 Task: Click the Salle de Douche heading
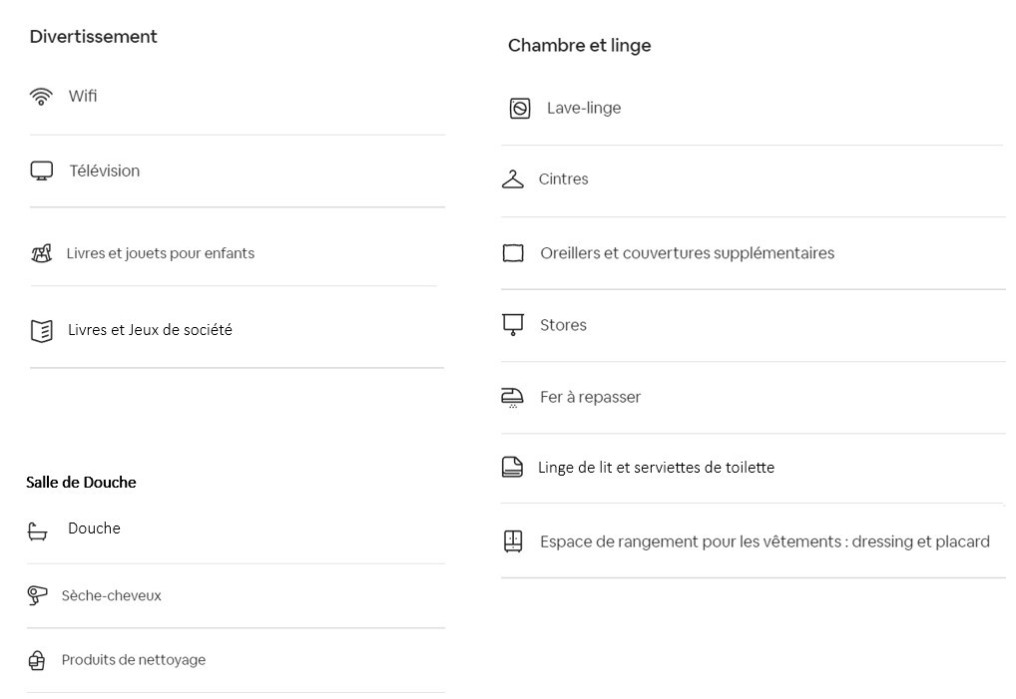click(80, 482)
